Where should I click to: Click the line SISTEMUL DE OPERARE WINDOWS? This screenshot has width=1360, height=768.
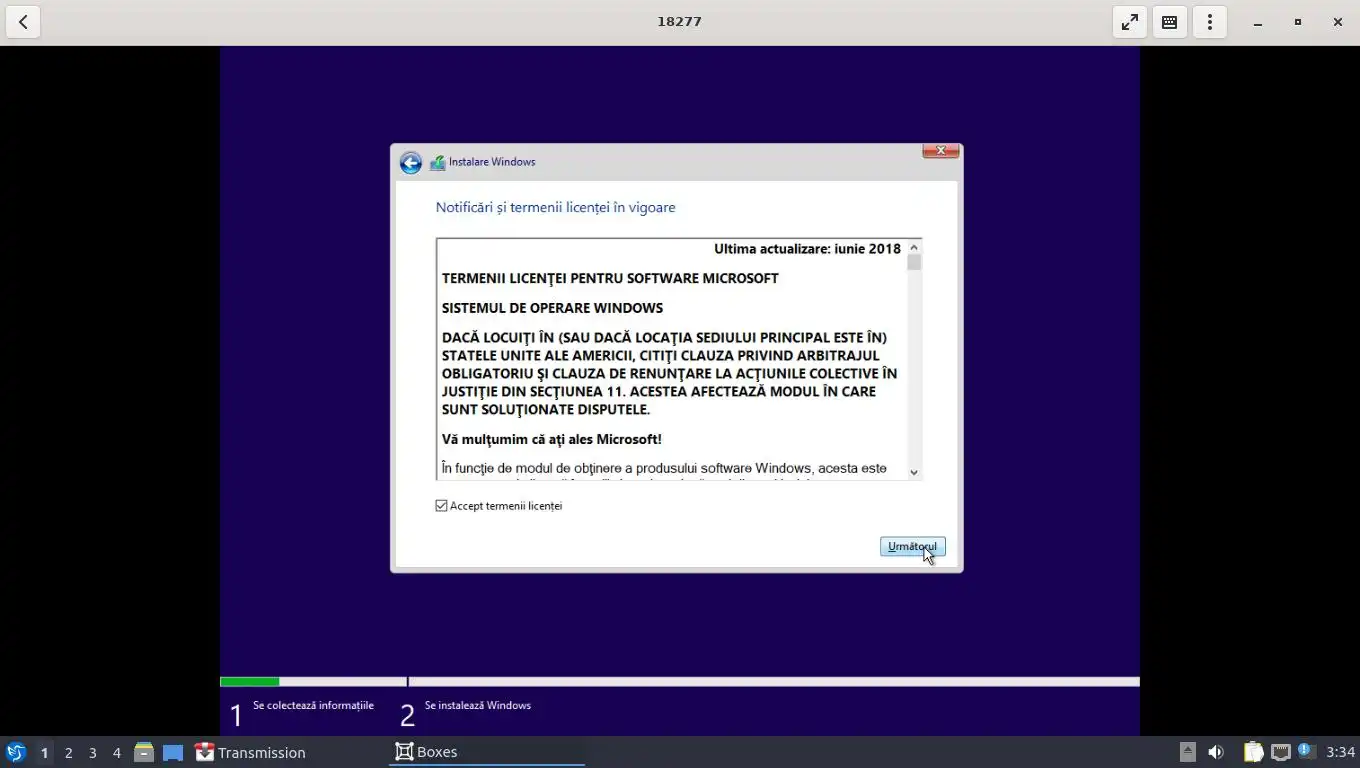[552, 308]
